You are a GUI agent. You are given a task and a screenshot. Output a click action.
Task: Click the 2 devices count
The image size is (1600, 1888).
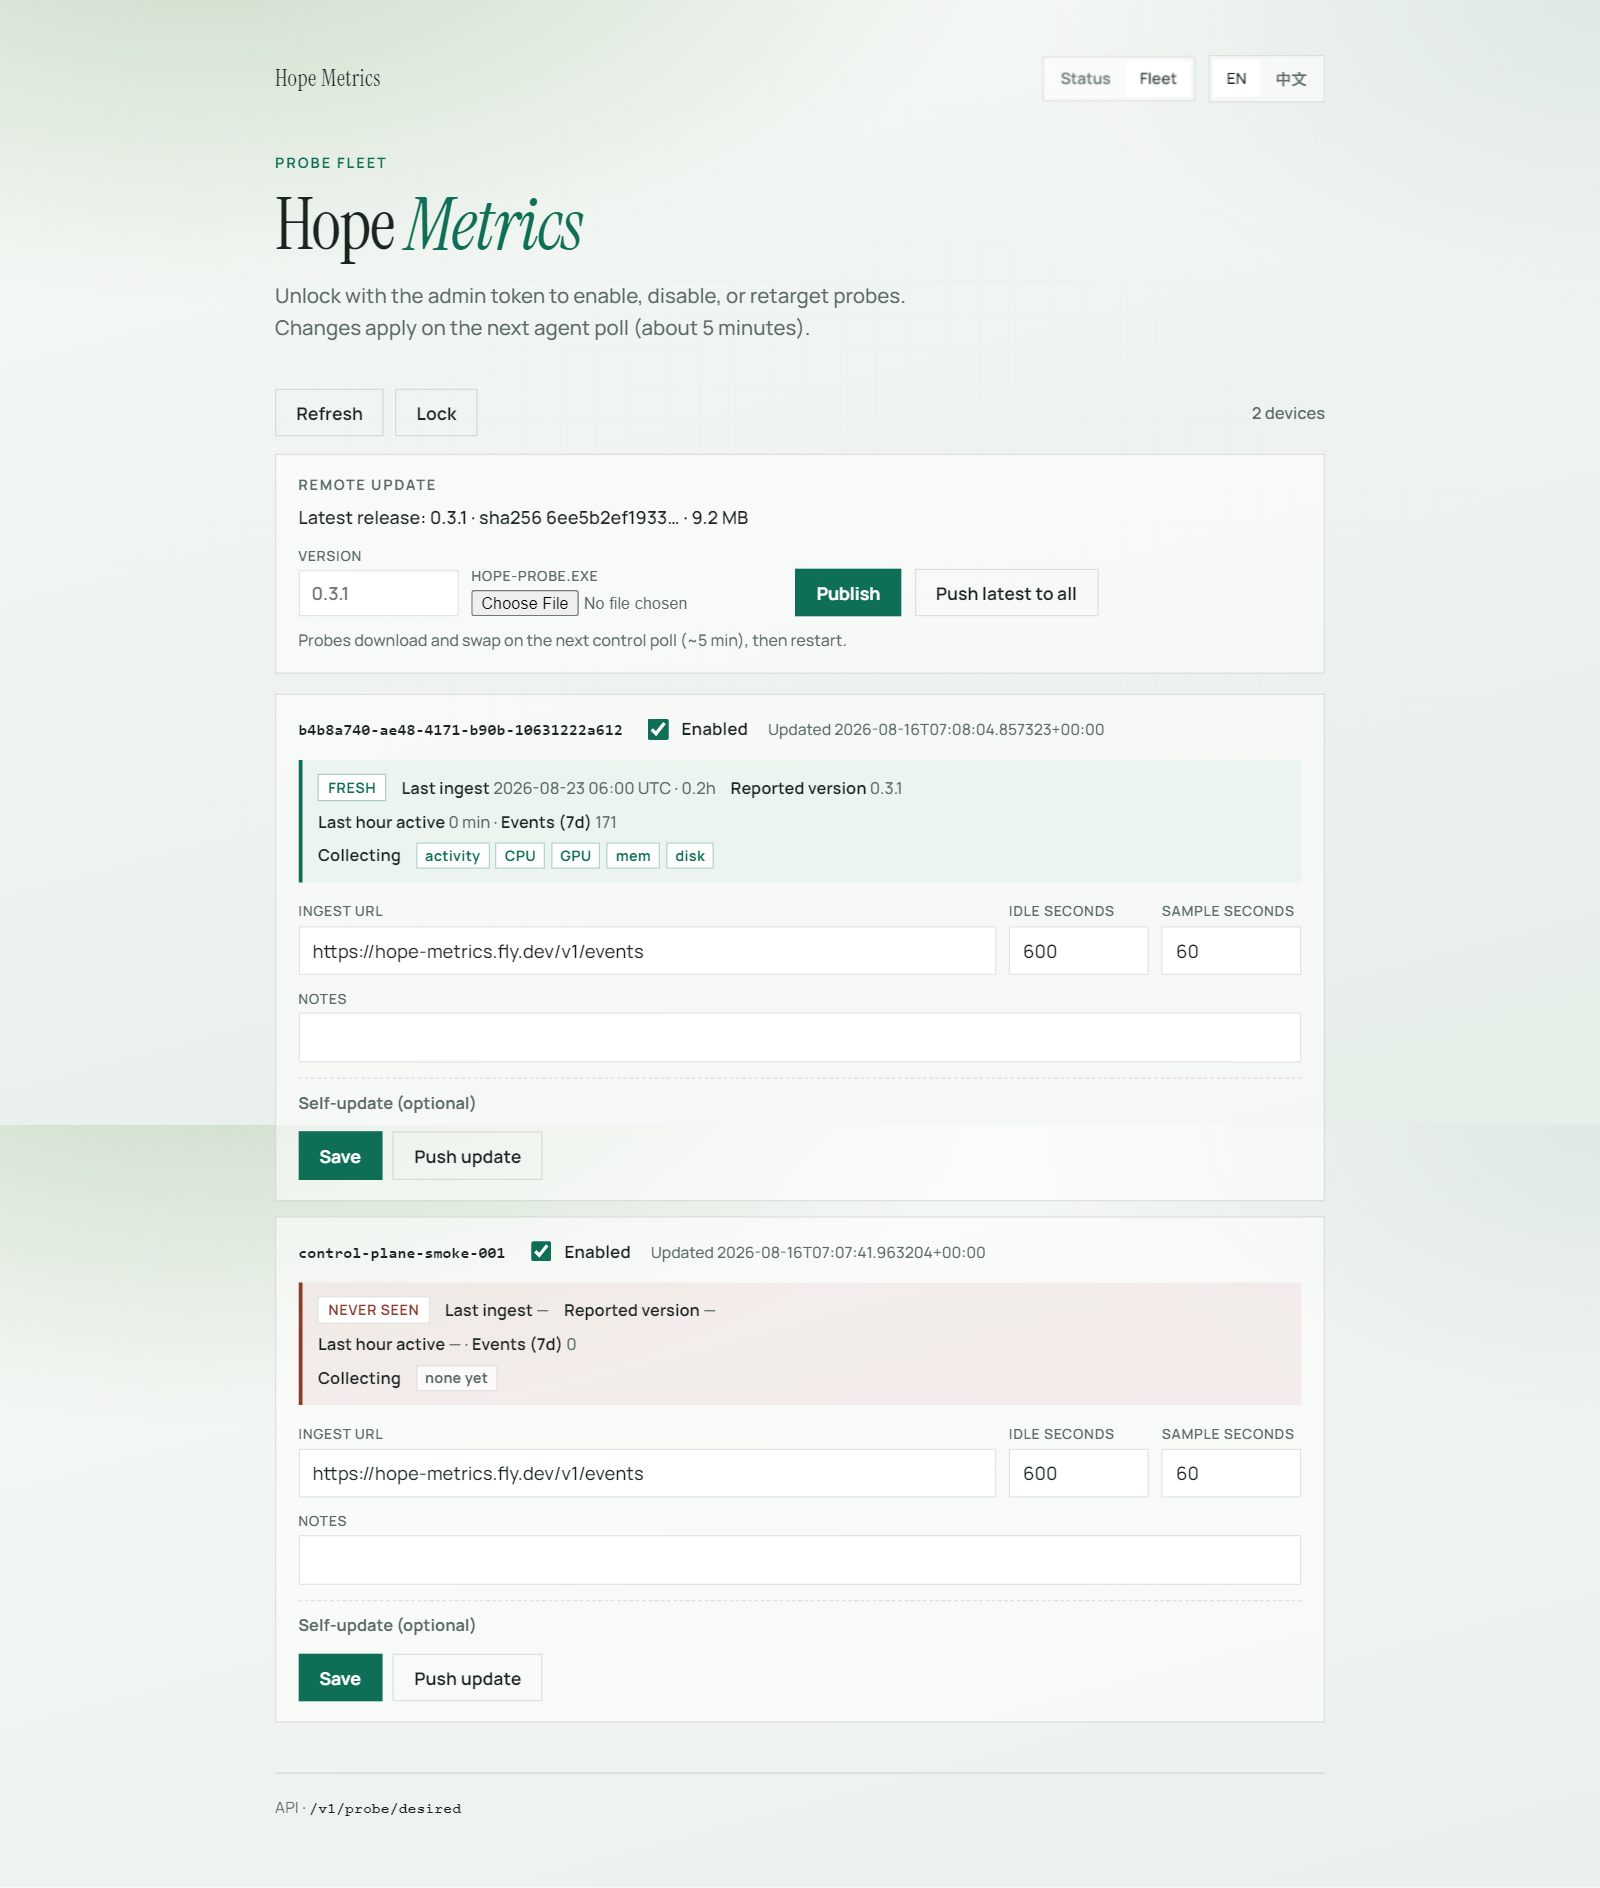(1288, 413)
